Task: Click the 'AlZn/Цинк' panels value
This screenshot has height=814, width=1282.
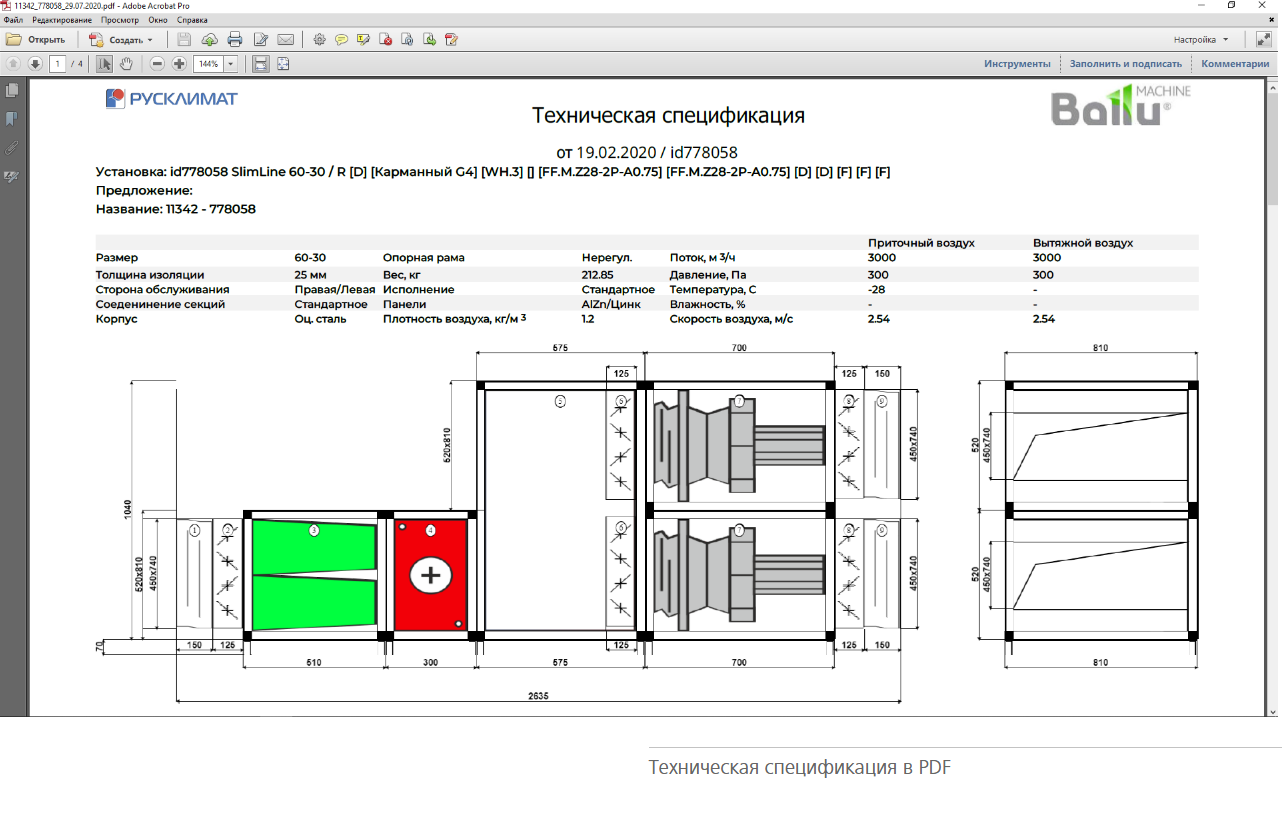Action: (x=611, y=304)
